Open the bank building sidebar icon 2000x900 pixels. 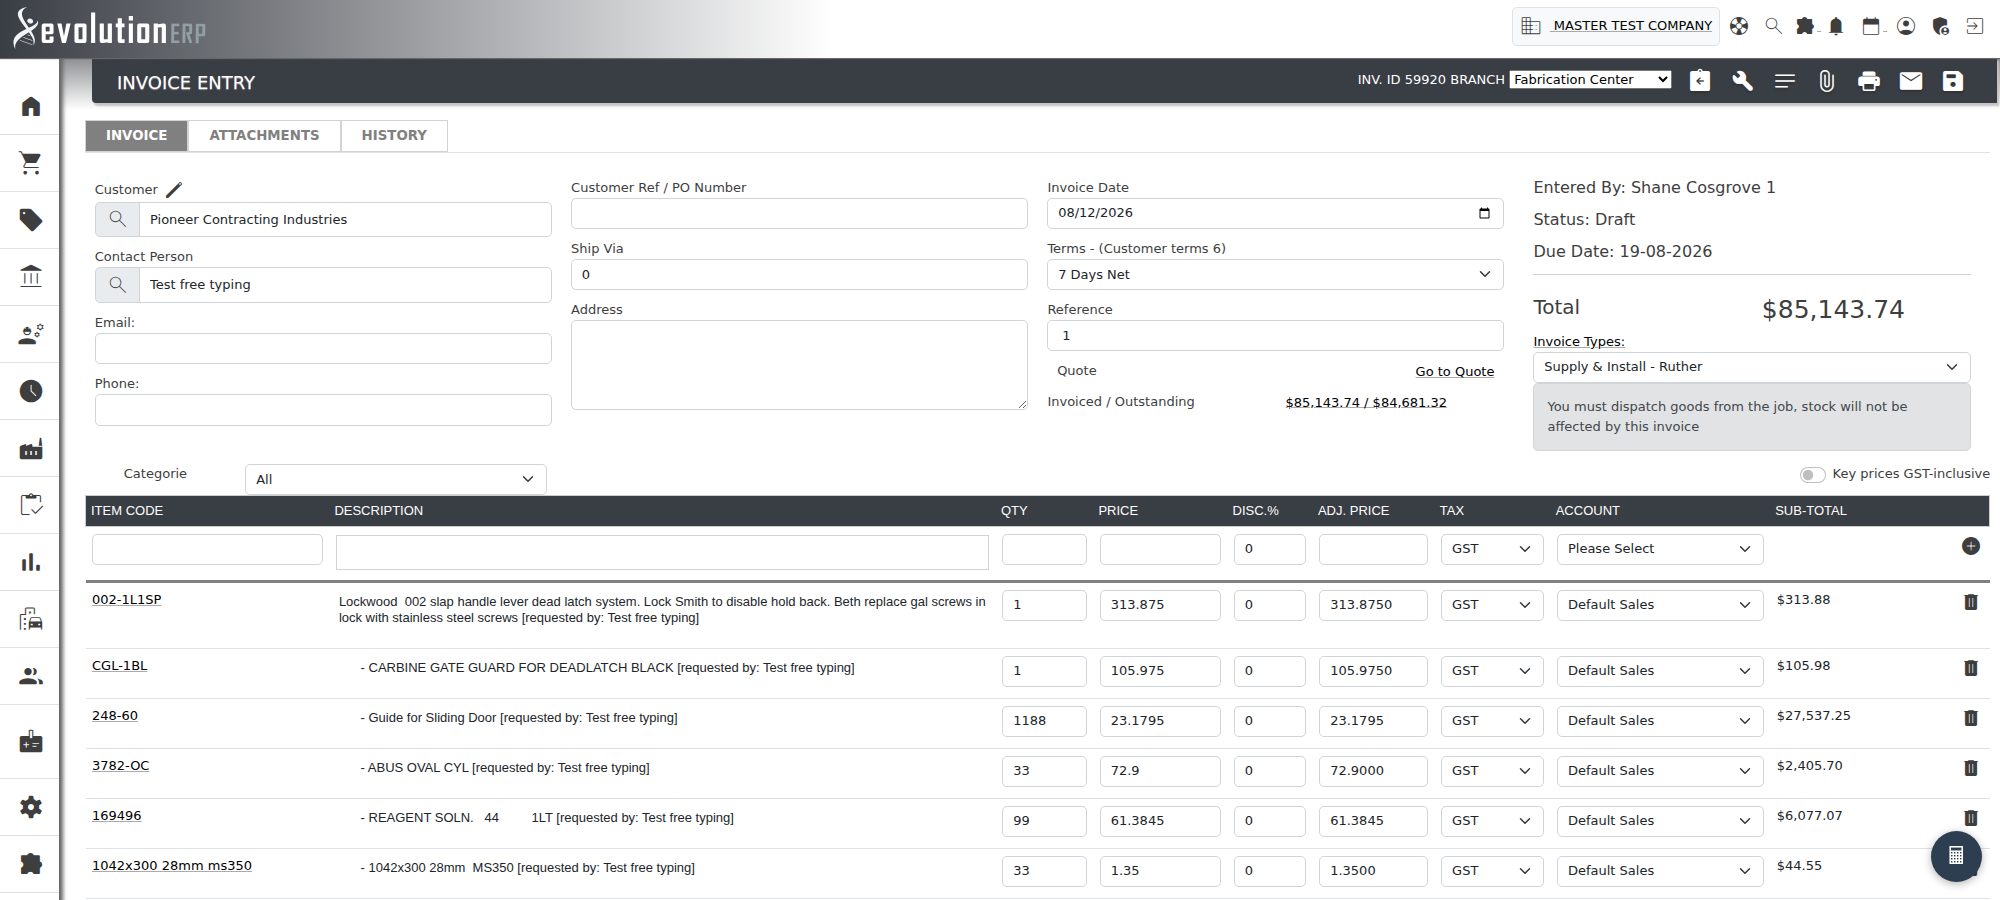pyautogui.click(x=31, y=277)
